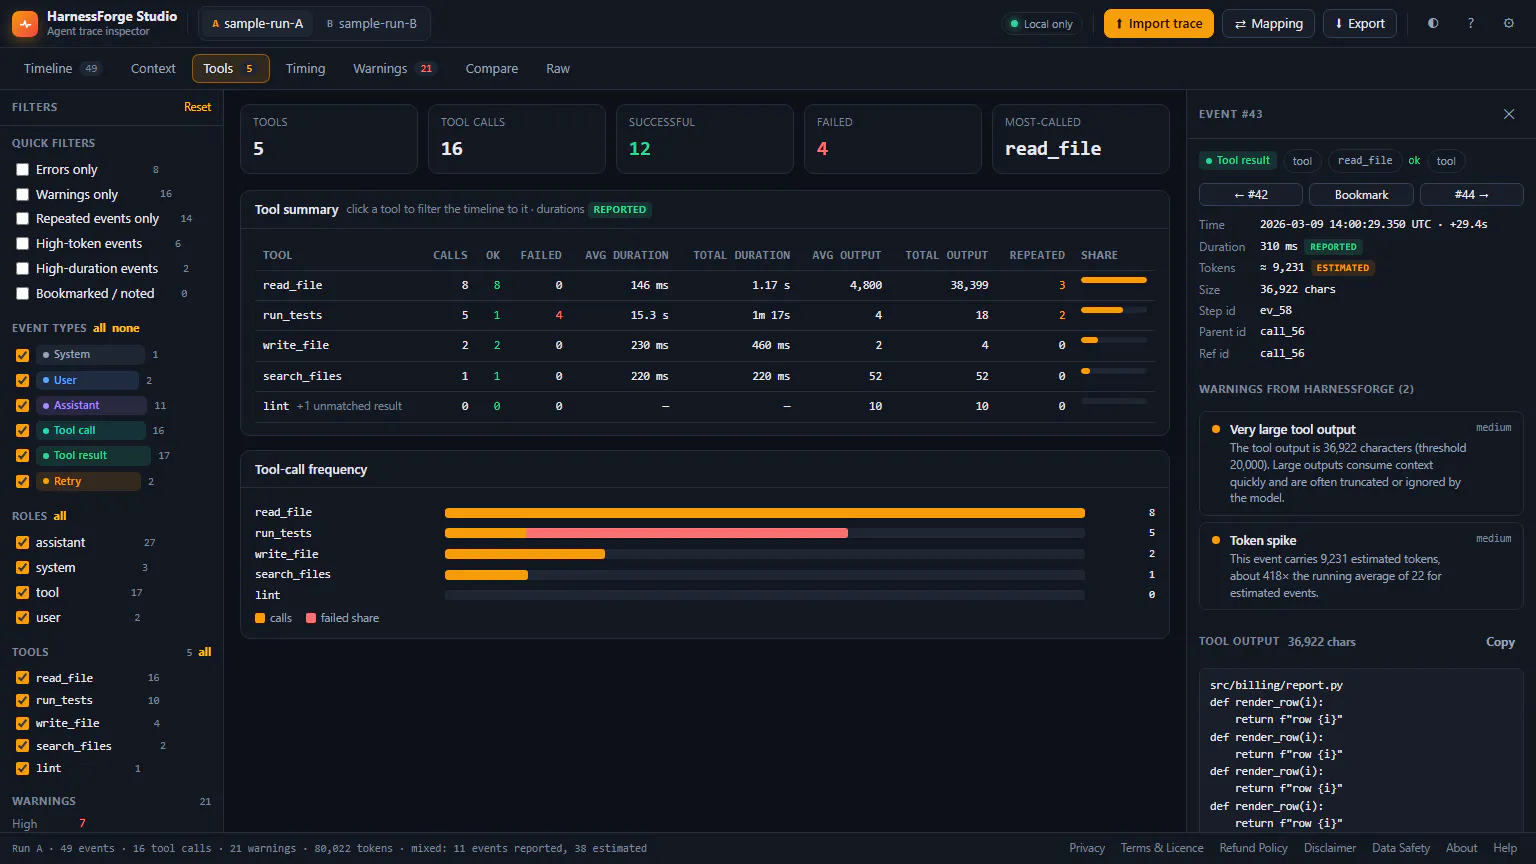The height and width of the screenshot is (864, 1536).
Task: Uncheck the assistant role
Action: coord(22,543)
